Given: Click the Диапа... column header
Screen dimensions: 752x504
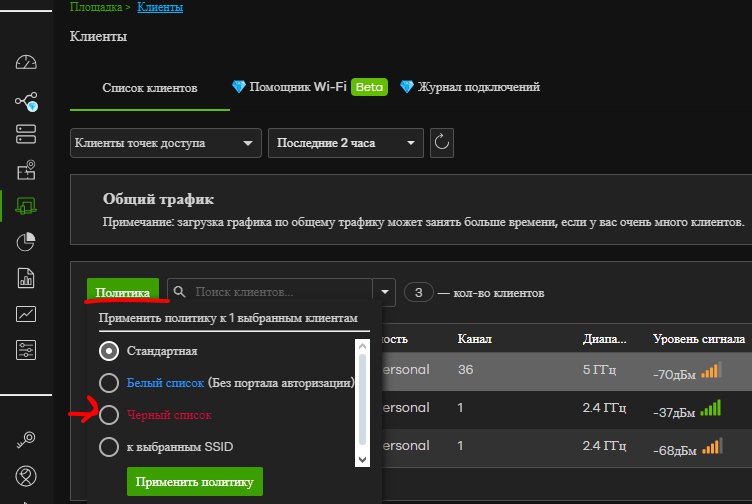Looking at the screenshot, I should coord(604,339).
